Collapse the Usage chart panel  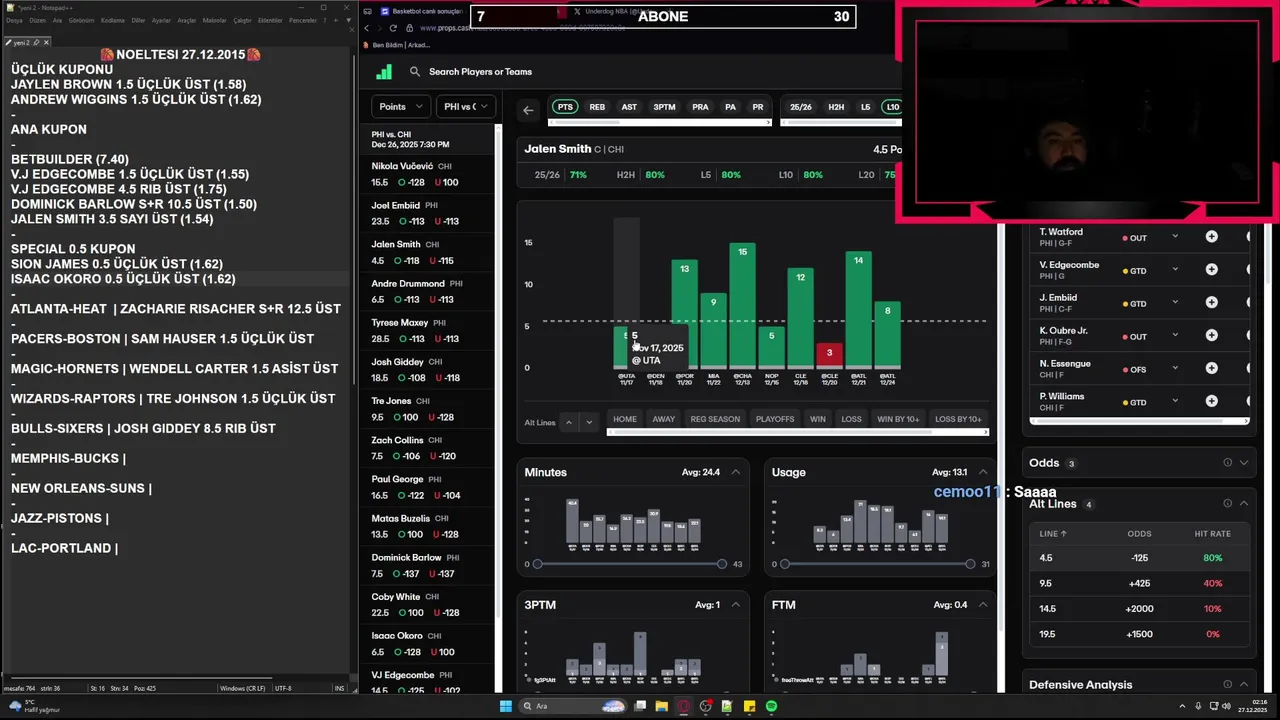(983, 472)
